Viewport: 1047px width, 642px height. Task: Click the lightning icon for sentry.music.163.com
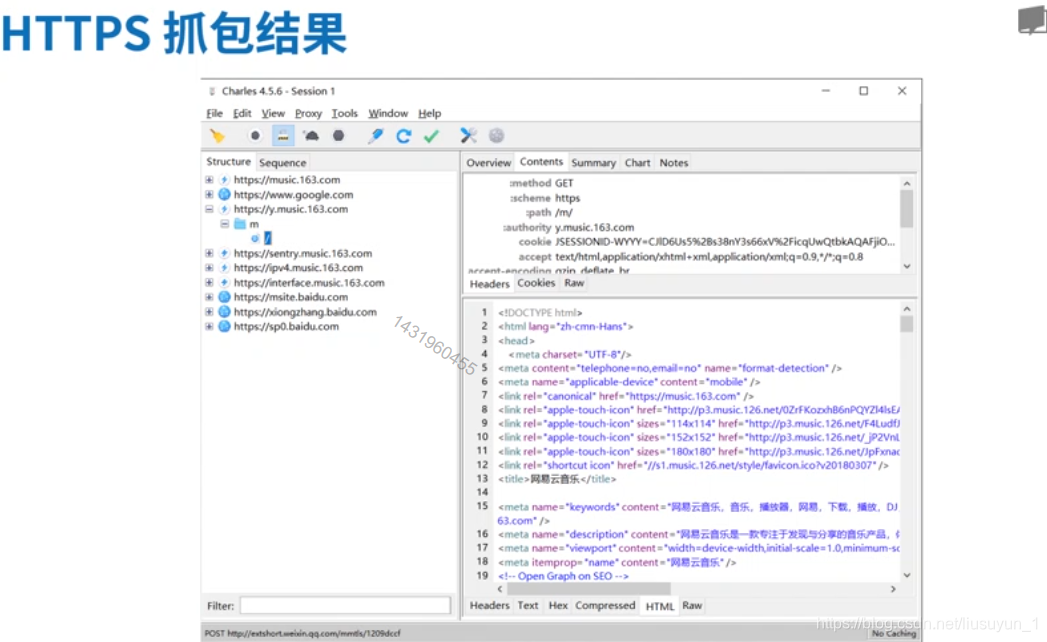224,253
